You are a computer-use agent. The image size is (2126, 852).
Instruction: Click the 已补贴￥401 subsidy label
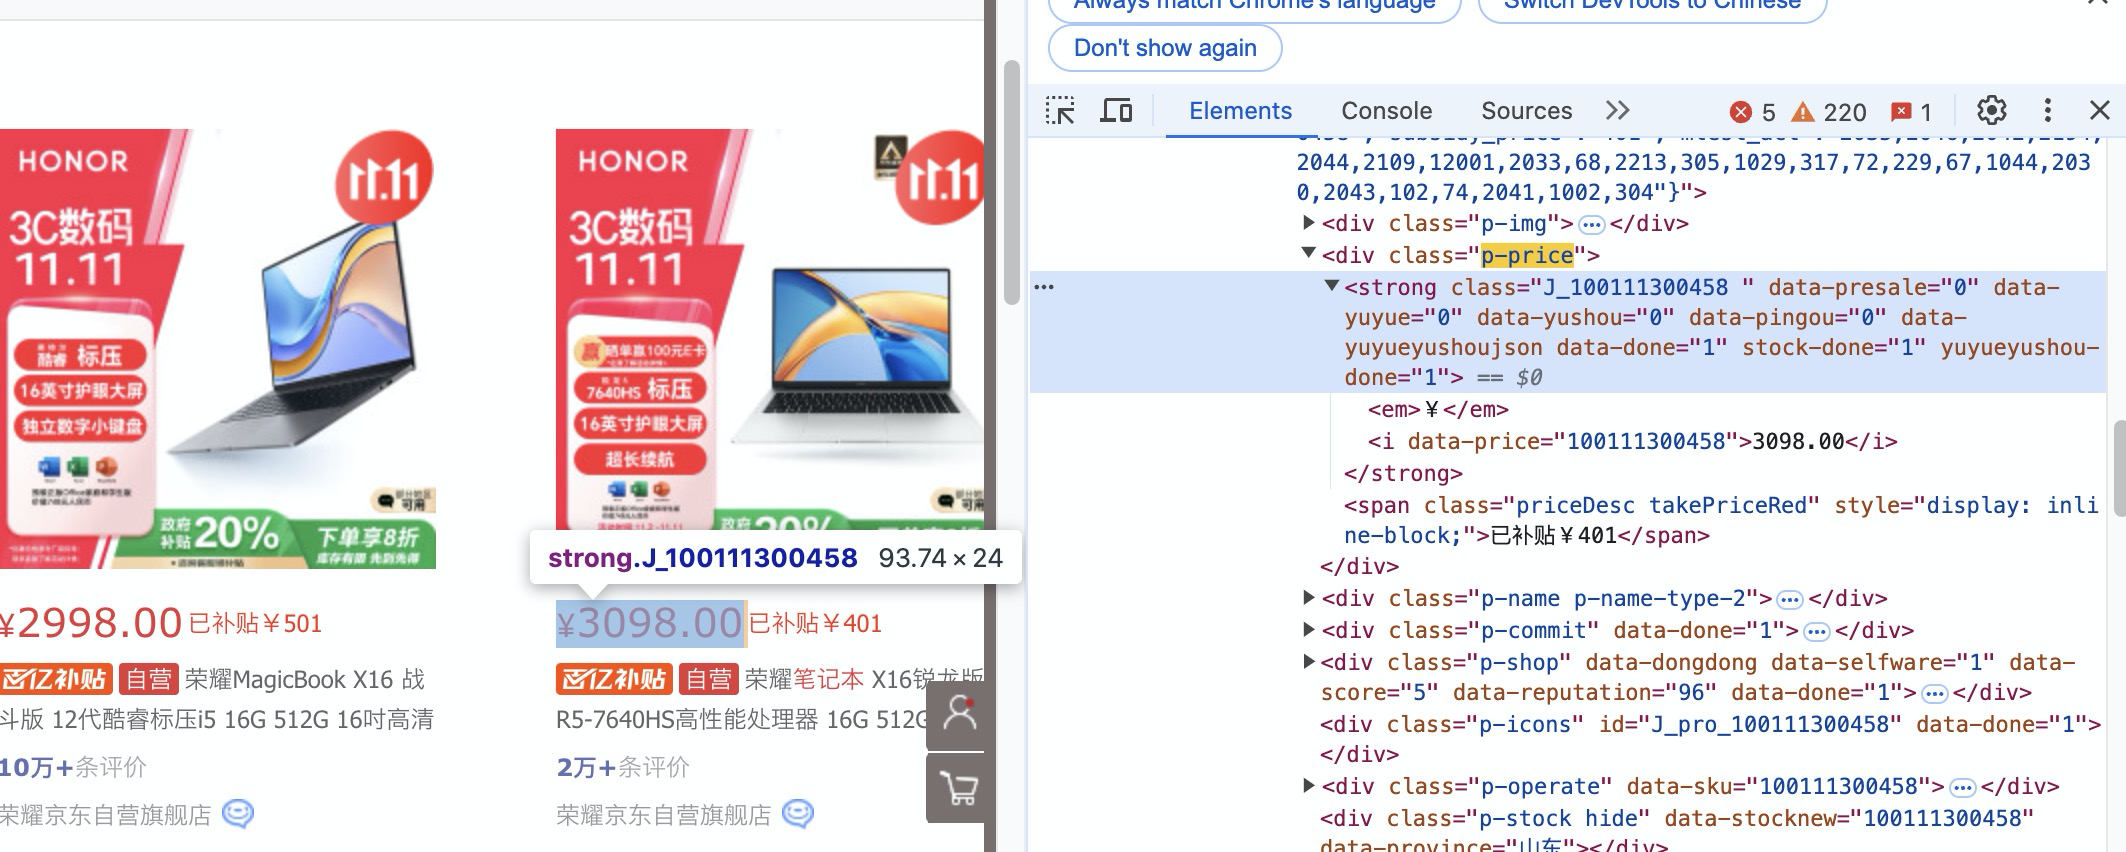click(x=815, y=624)
